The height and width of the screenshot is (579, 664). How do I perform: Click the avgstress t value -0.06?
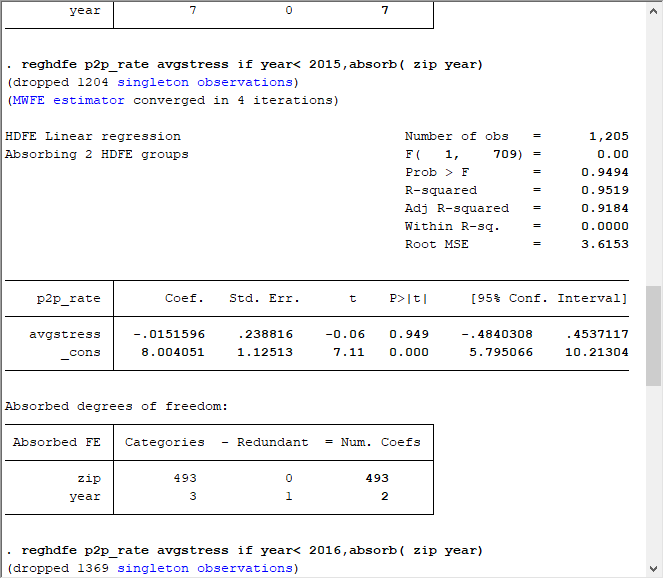pyautogui.click(x=345, y=334)
